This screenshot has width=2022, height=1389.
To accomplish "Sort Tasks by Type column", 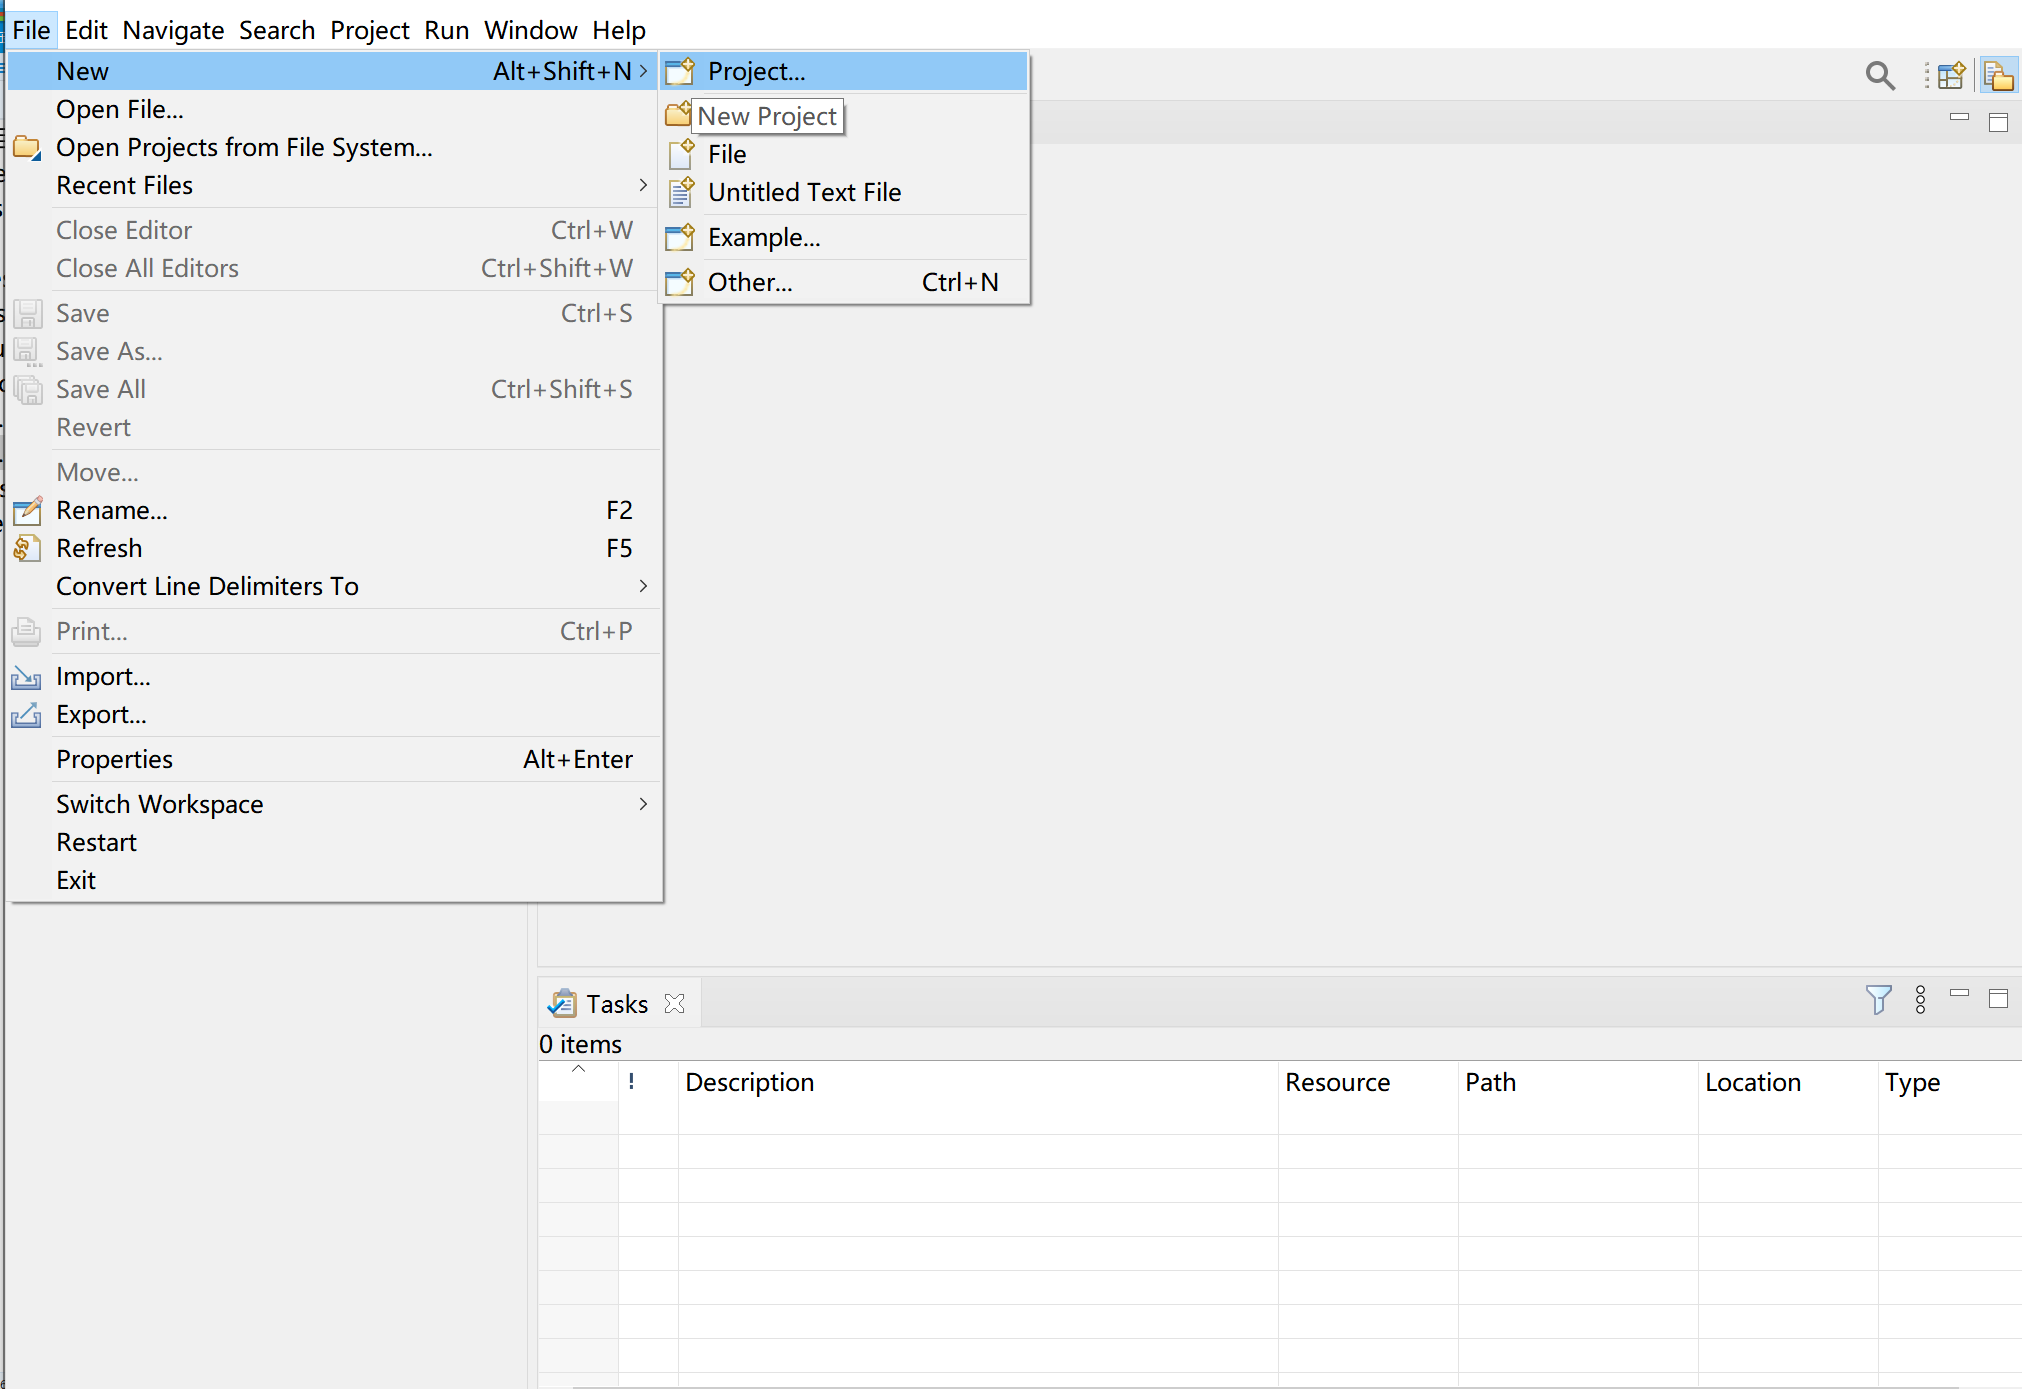I will click(1950, 1082).
